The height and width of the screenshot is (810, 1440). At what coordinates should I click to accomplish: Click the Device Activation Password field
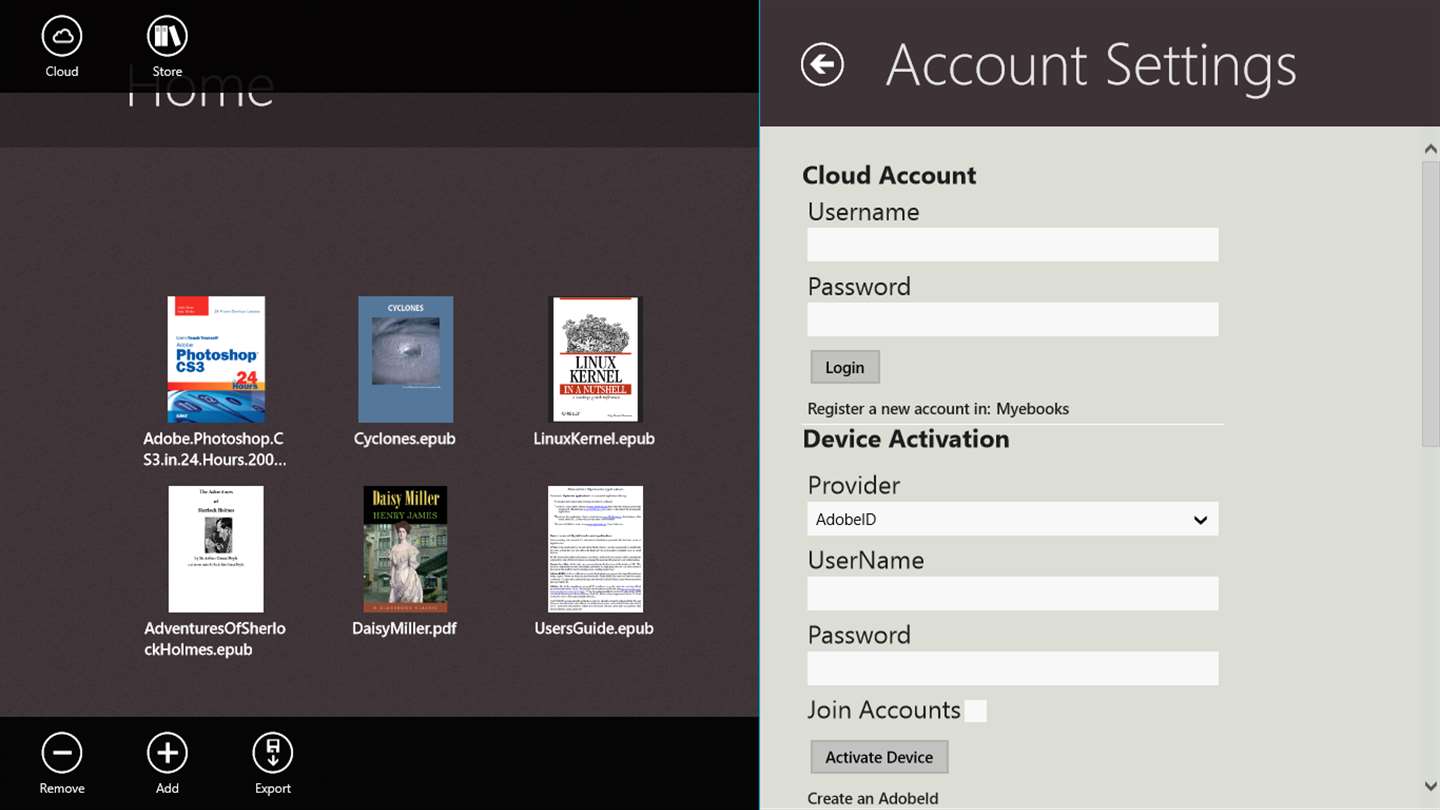1013,669
